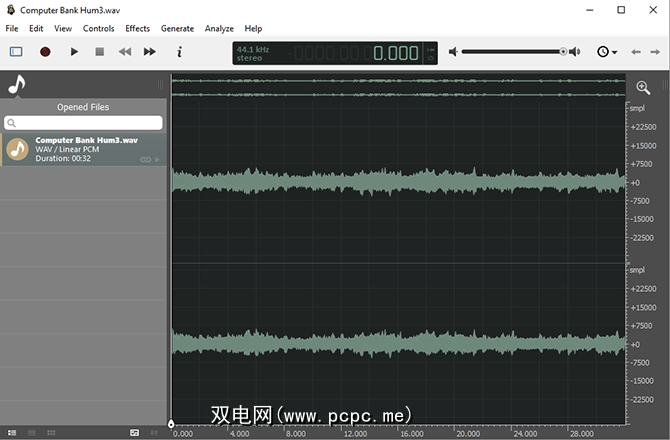
Task: Click the Fast Forward button
Action: (150, 52)
